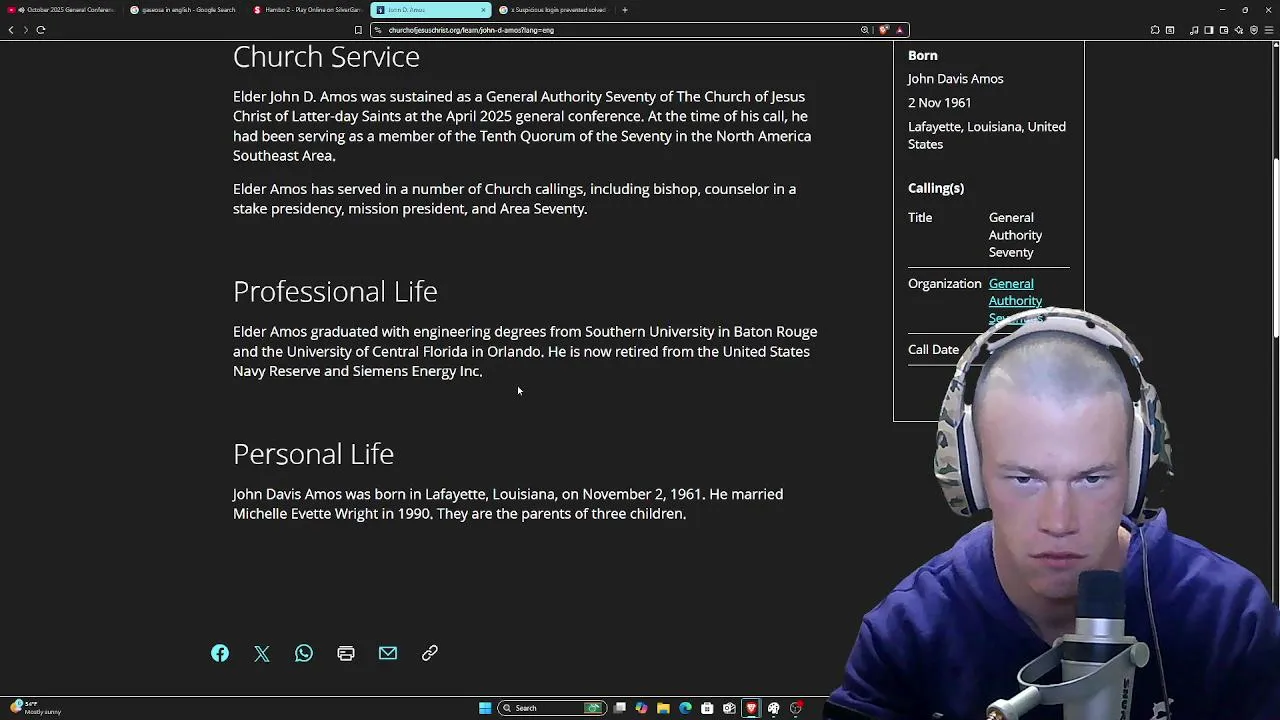
Task: Open Microsoft Store from taskbar
Action: tap(707, 708)
